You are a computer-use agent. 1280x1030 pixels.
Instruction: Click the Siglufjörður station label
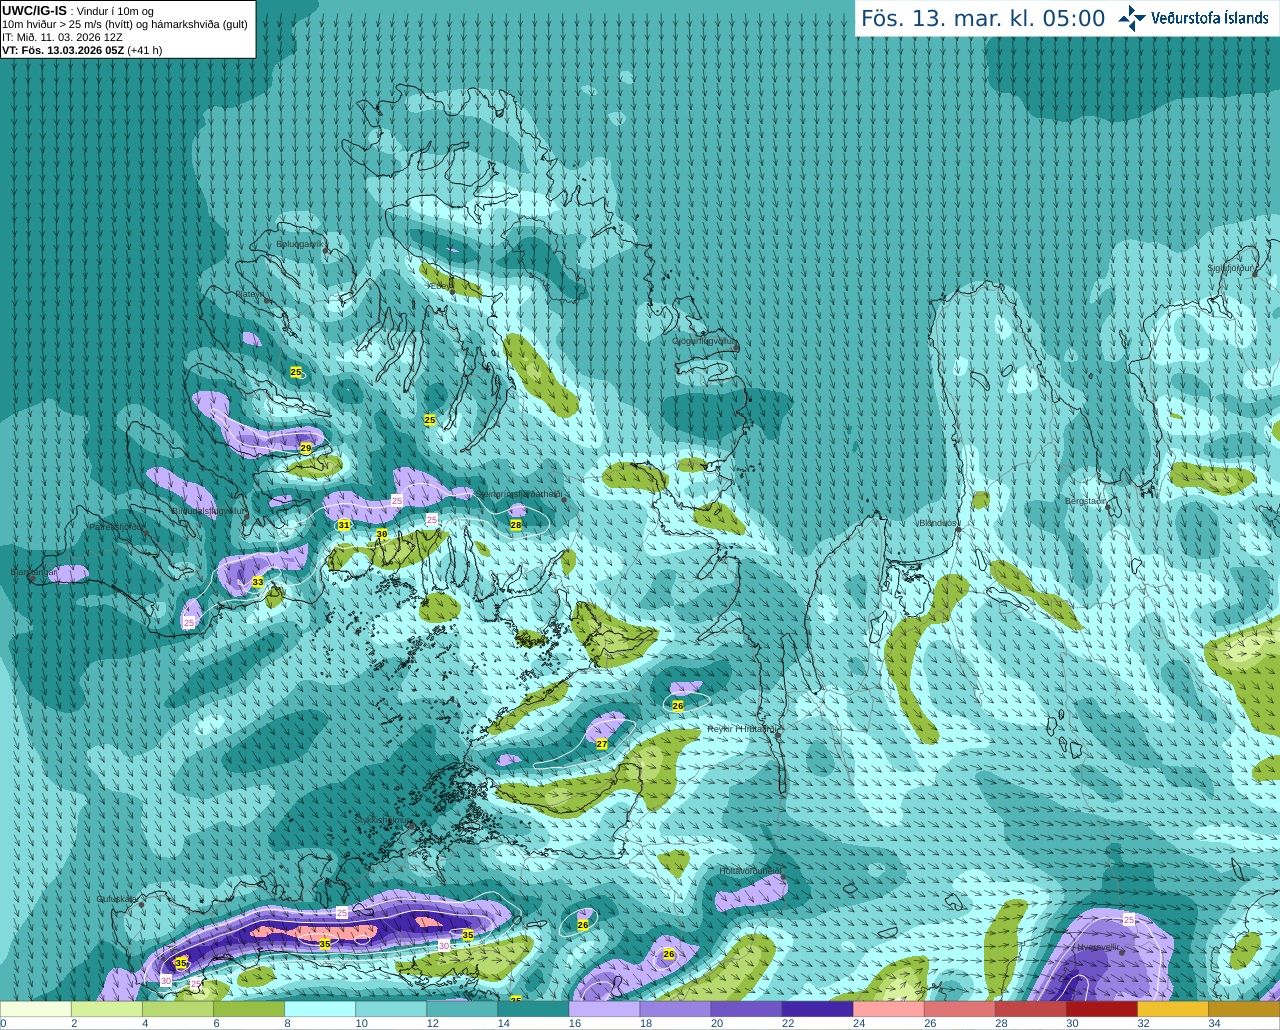click(1230, 268)
